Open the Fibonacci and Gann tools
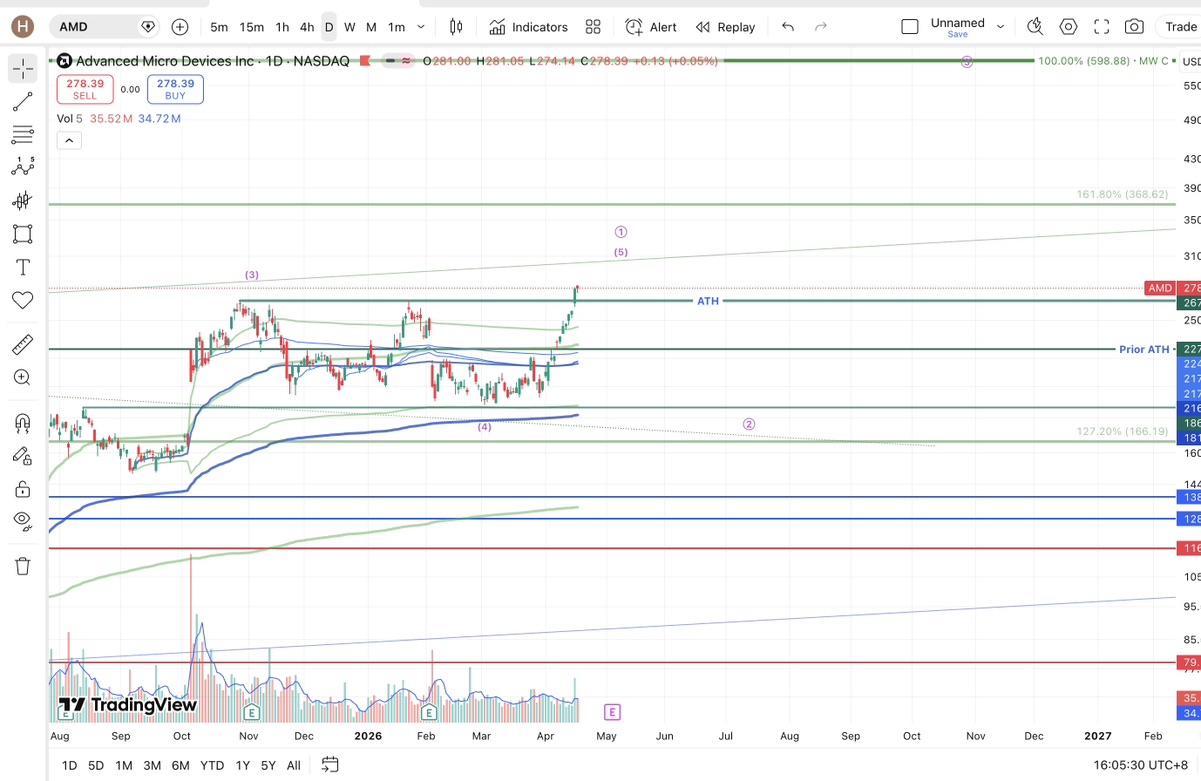1201x781 pixels. click(x=22, y=135)
